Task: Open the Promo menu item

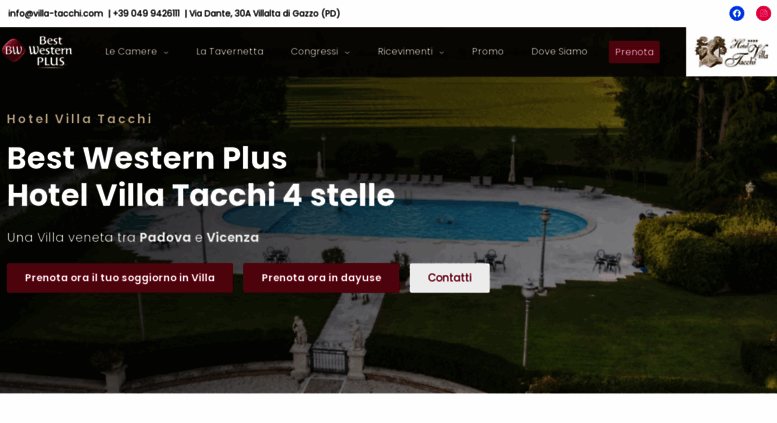Action: coord(488,52)
